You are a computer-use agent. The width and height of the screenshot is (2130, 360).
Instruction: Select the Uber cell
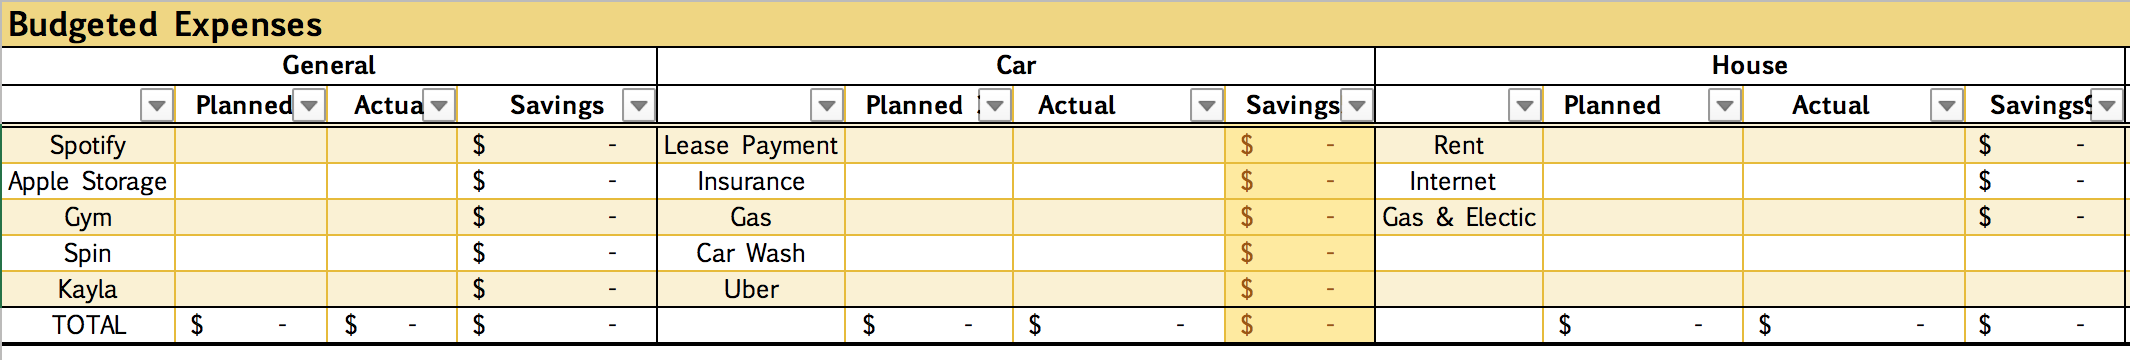click(x=751, y=289)
